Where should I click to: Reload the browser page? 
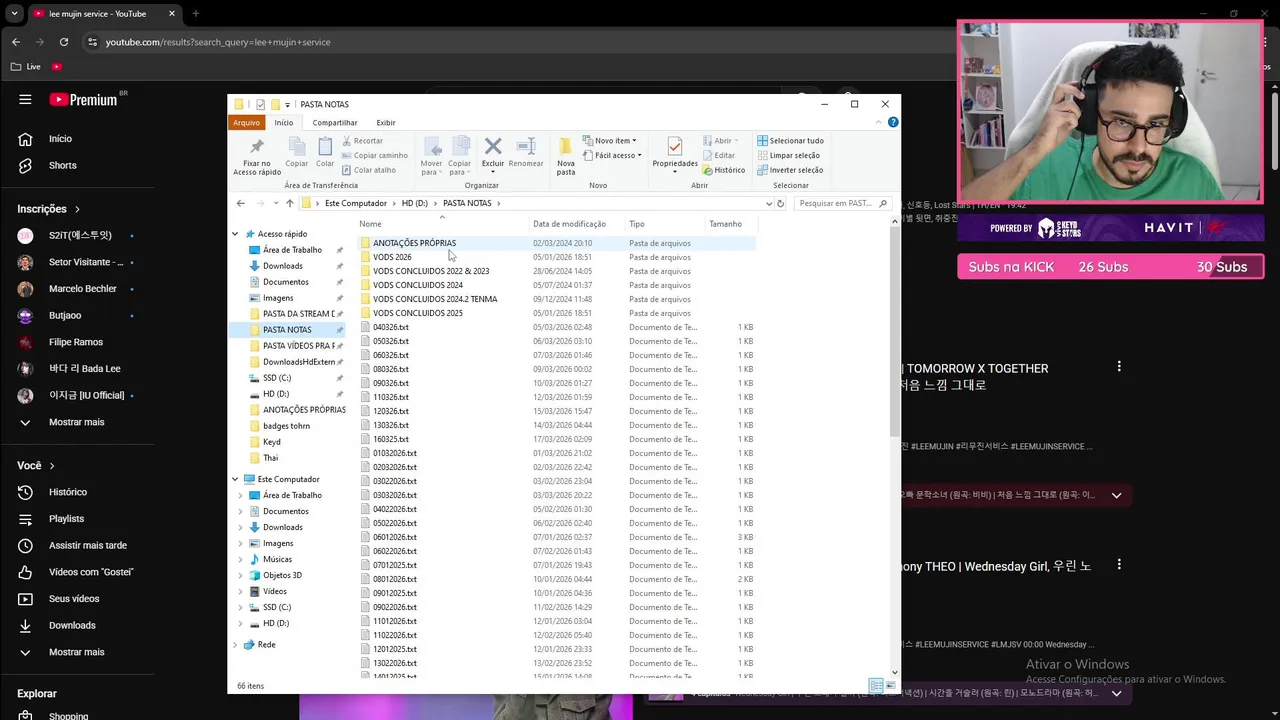click(64, 42)
